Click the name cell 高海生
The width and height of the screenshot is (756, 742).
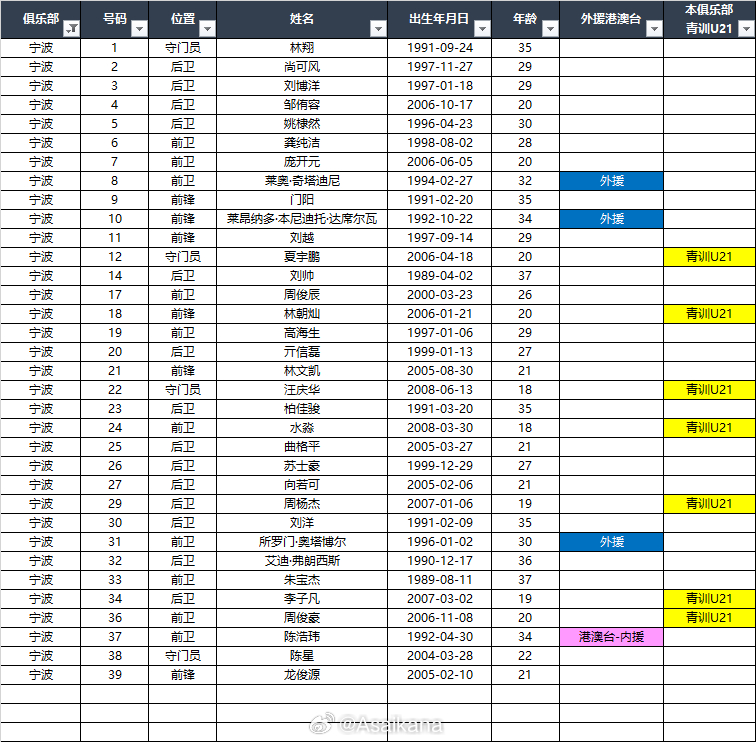[x=302, y=333]
